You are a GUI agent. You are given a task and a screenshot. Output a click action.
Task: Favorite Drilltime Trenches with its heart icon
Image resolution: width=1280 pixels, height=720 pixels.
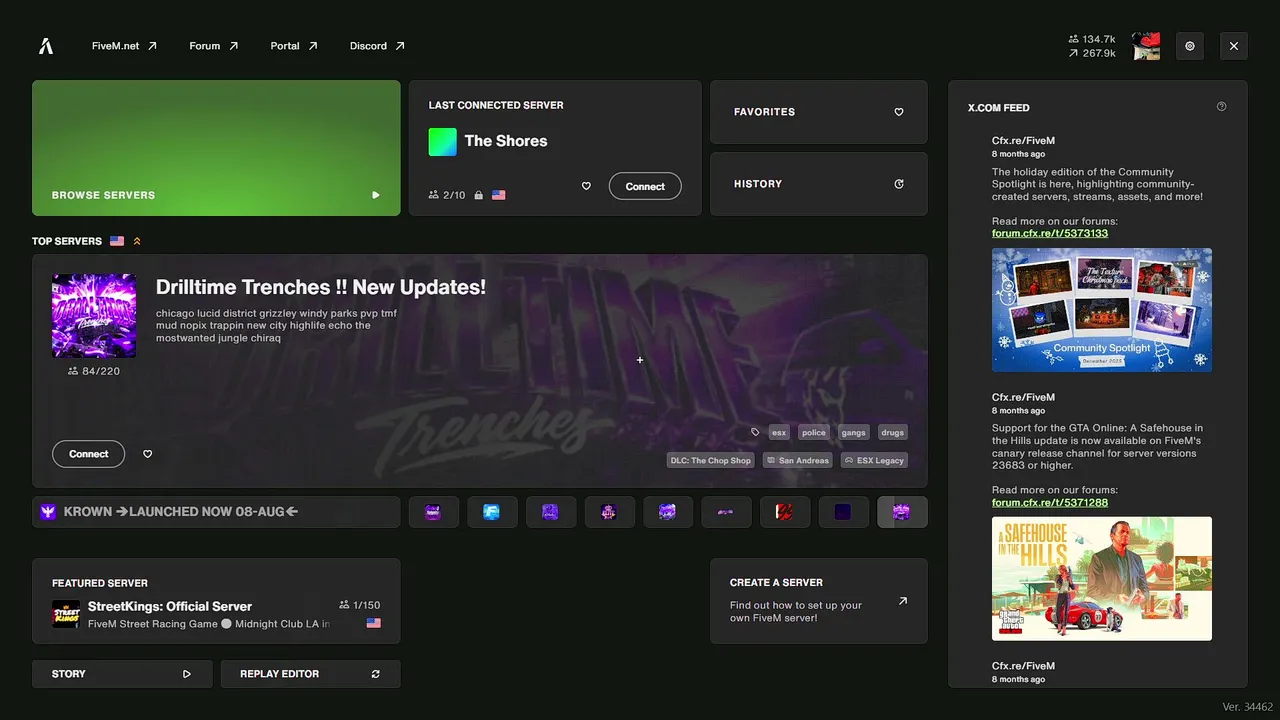pyautogui.click(x=148, y=454)
